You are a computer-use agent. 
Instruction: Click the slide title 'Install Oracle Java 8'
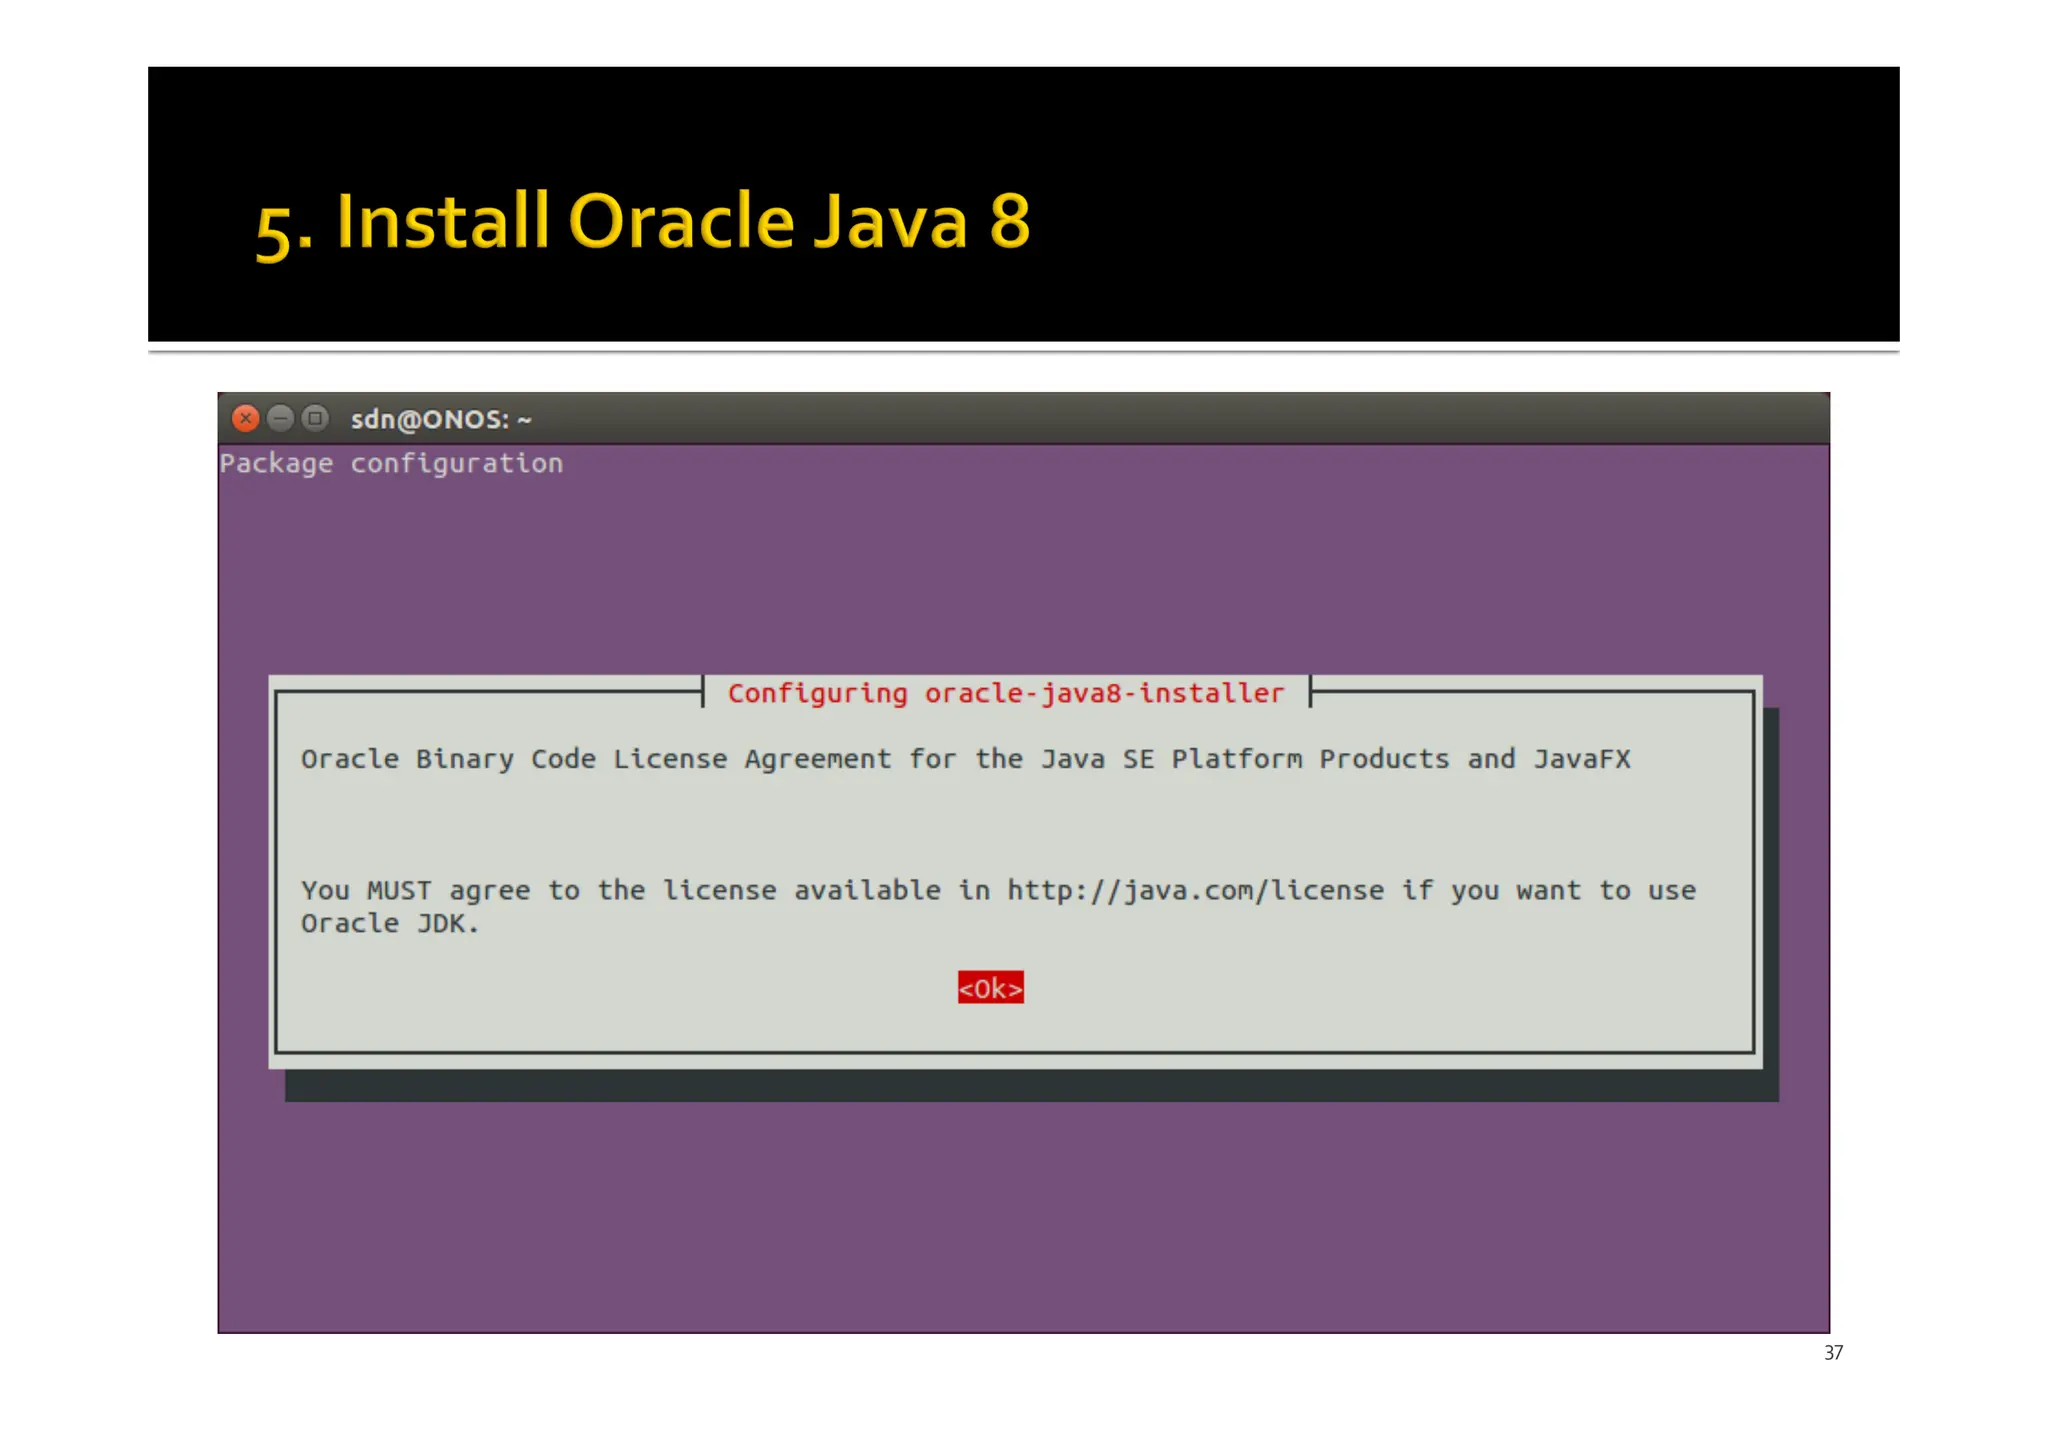[643, 222]
